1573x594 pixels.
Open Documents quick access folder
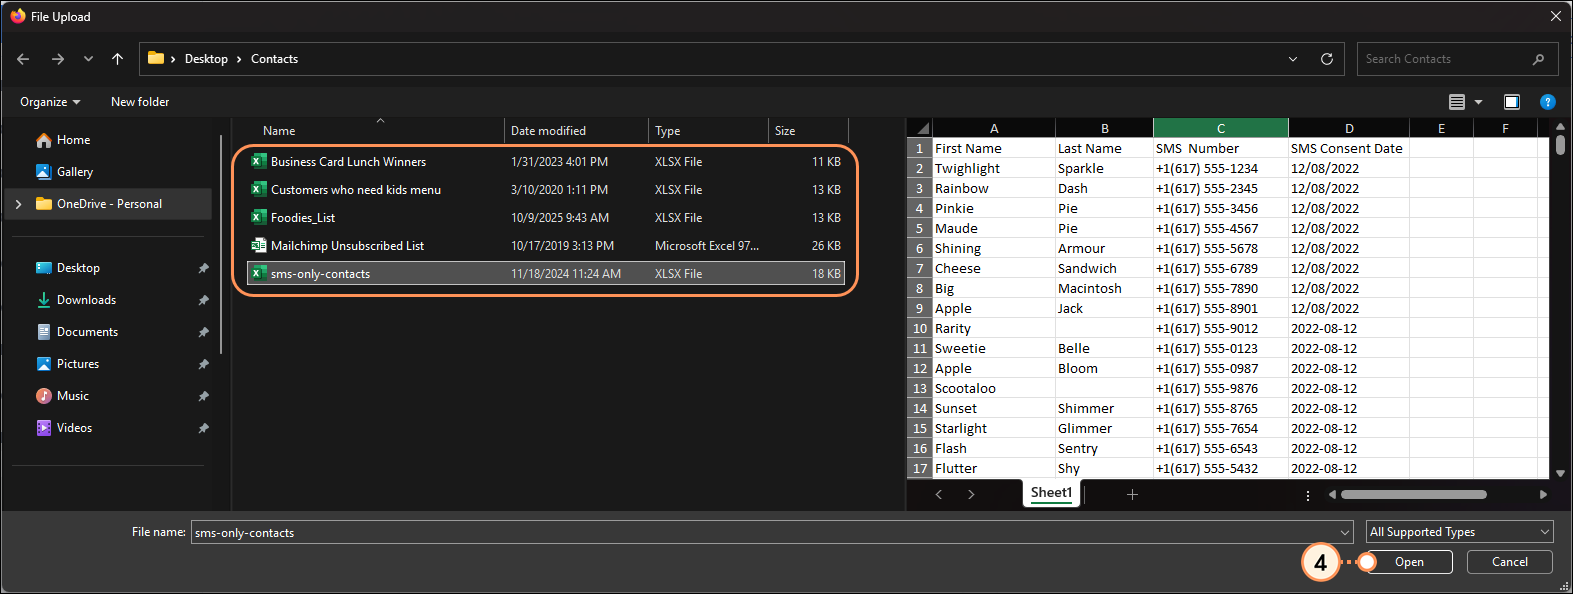tap(87, 332)
